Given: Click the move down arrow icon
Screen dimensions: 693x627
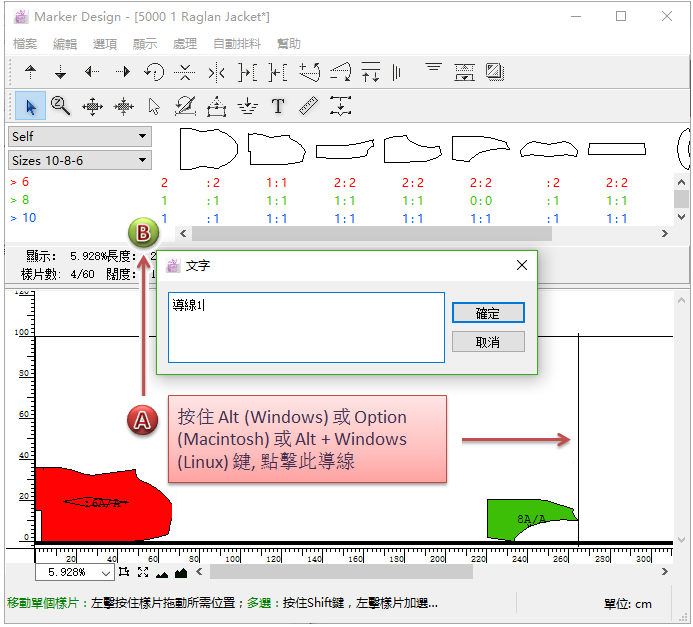Looking at the screenshot, I should point(60,72).
